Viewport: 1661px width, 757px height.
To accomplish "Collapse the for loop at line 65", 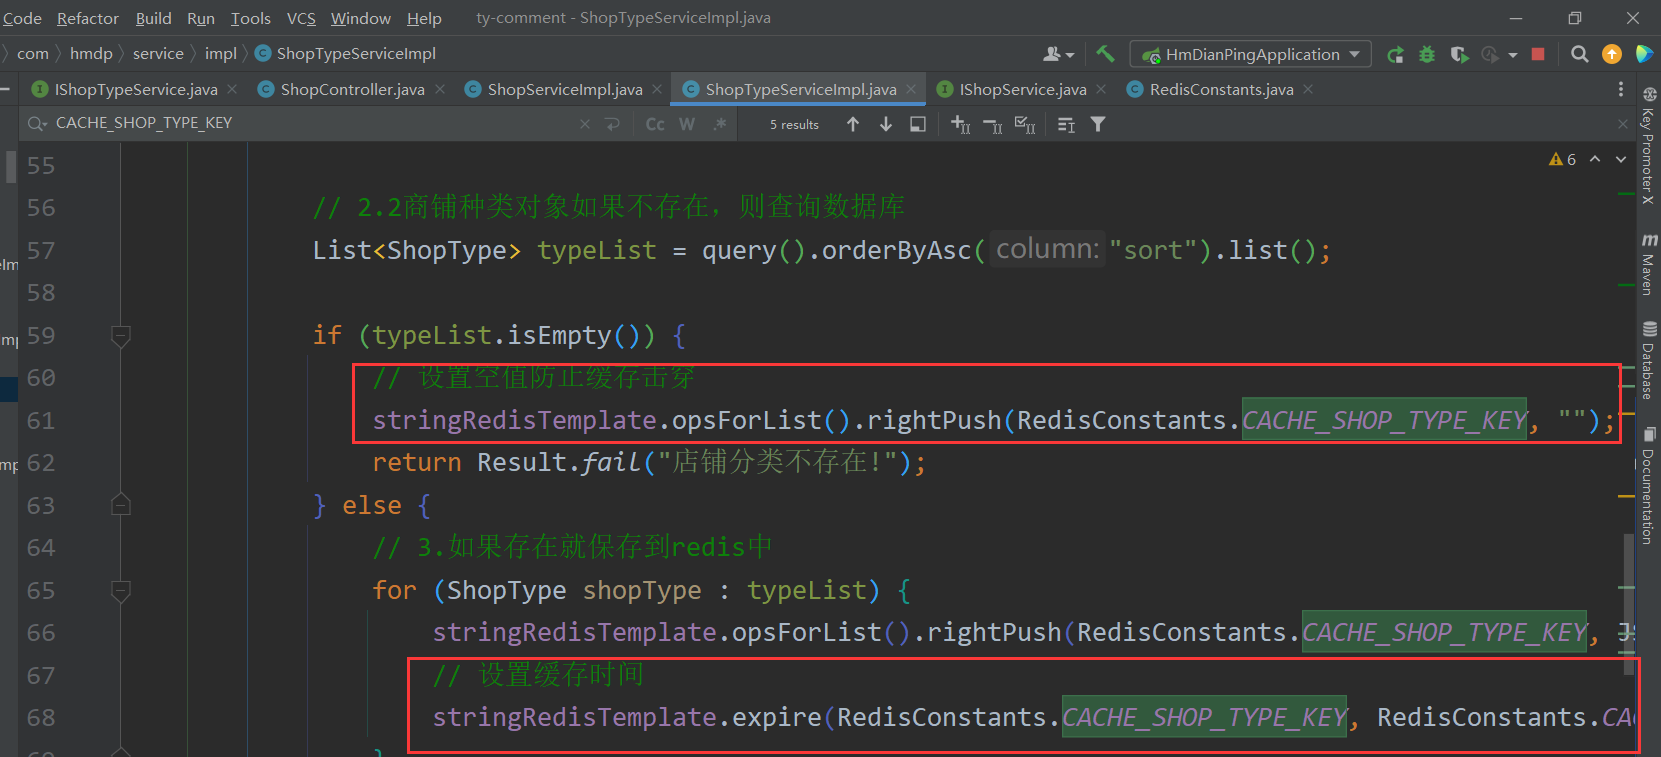I will (x=121, y=590).
